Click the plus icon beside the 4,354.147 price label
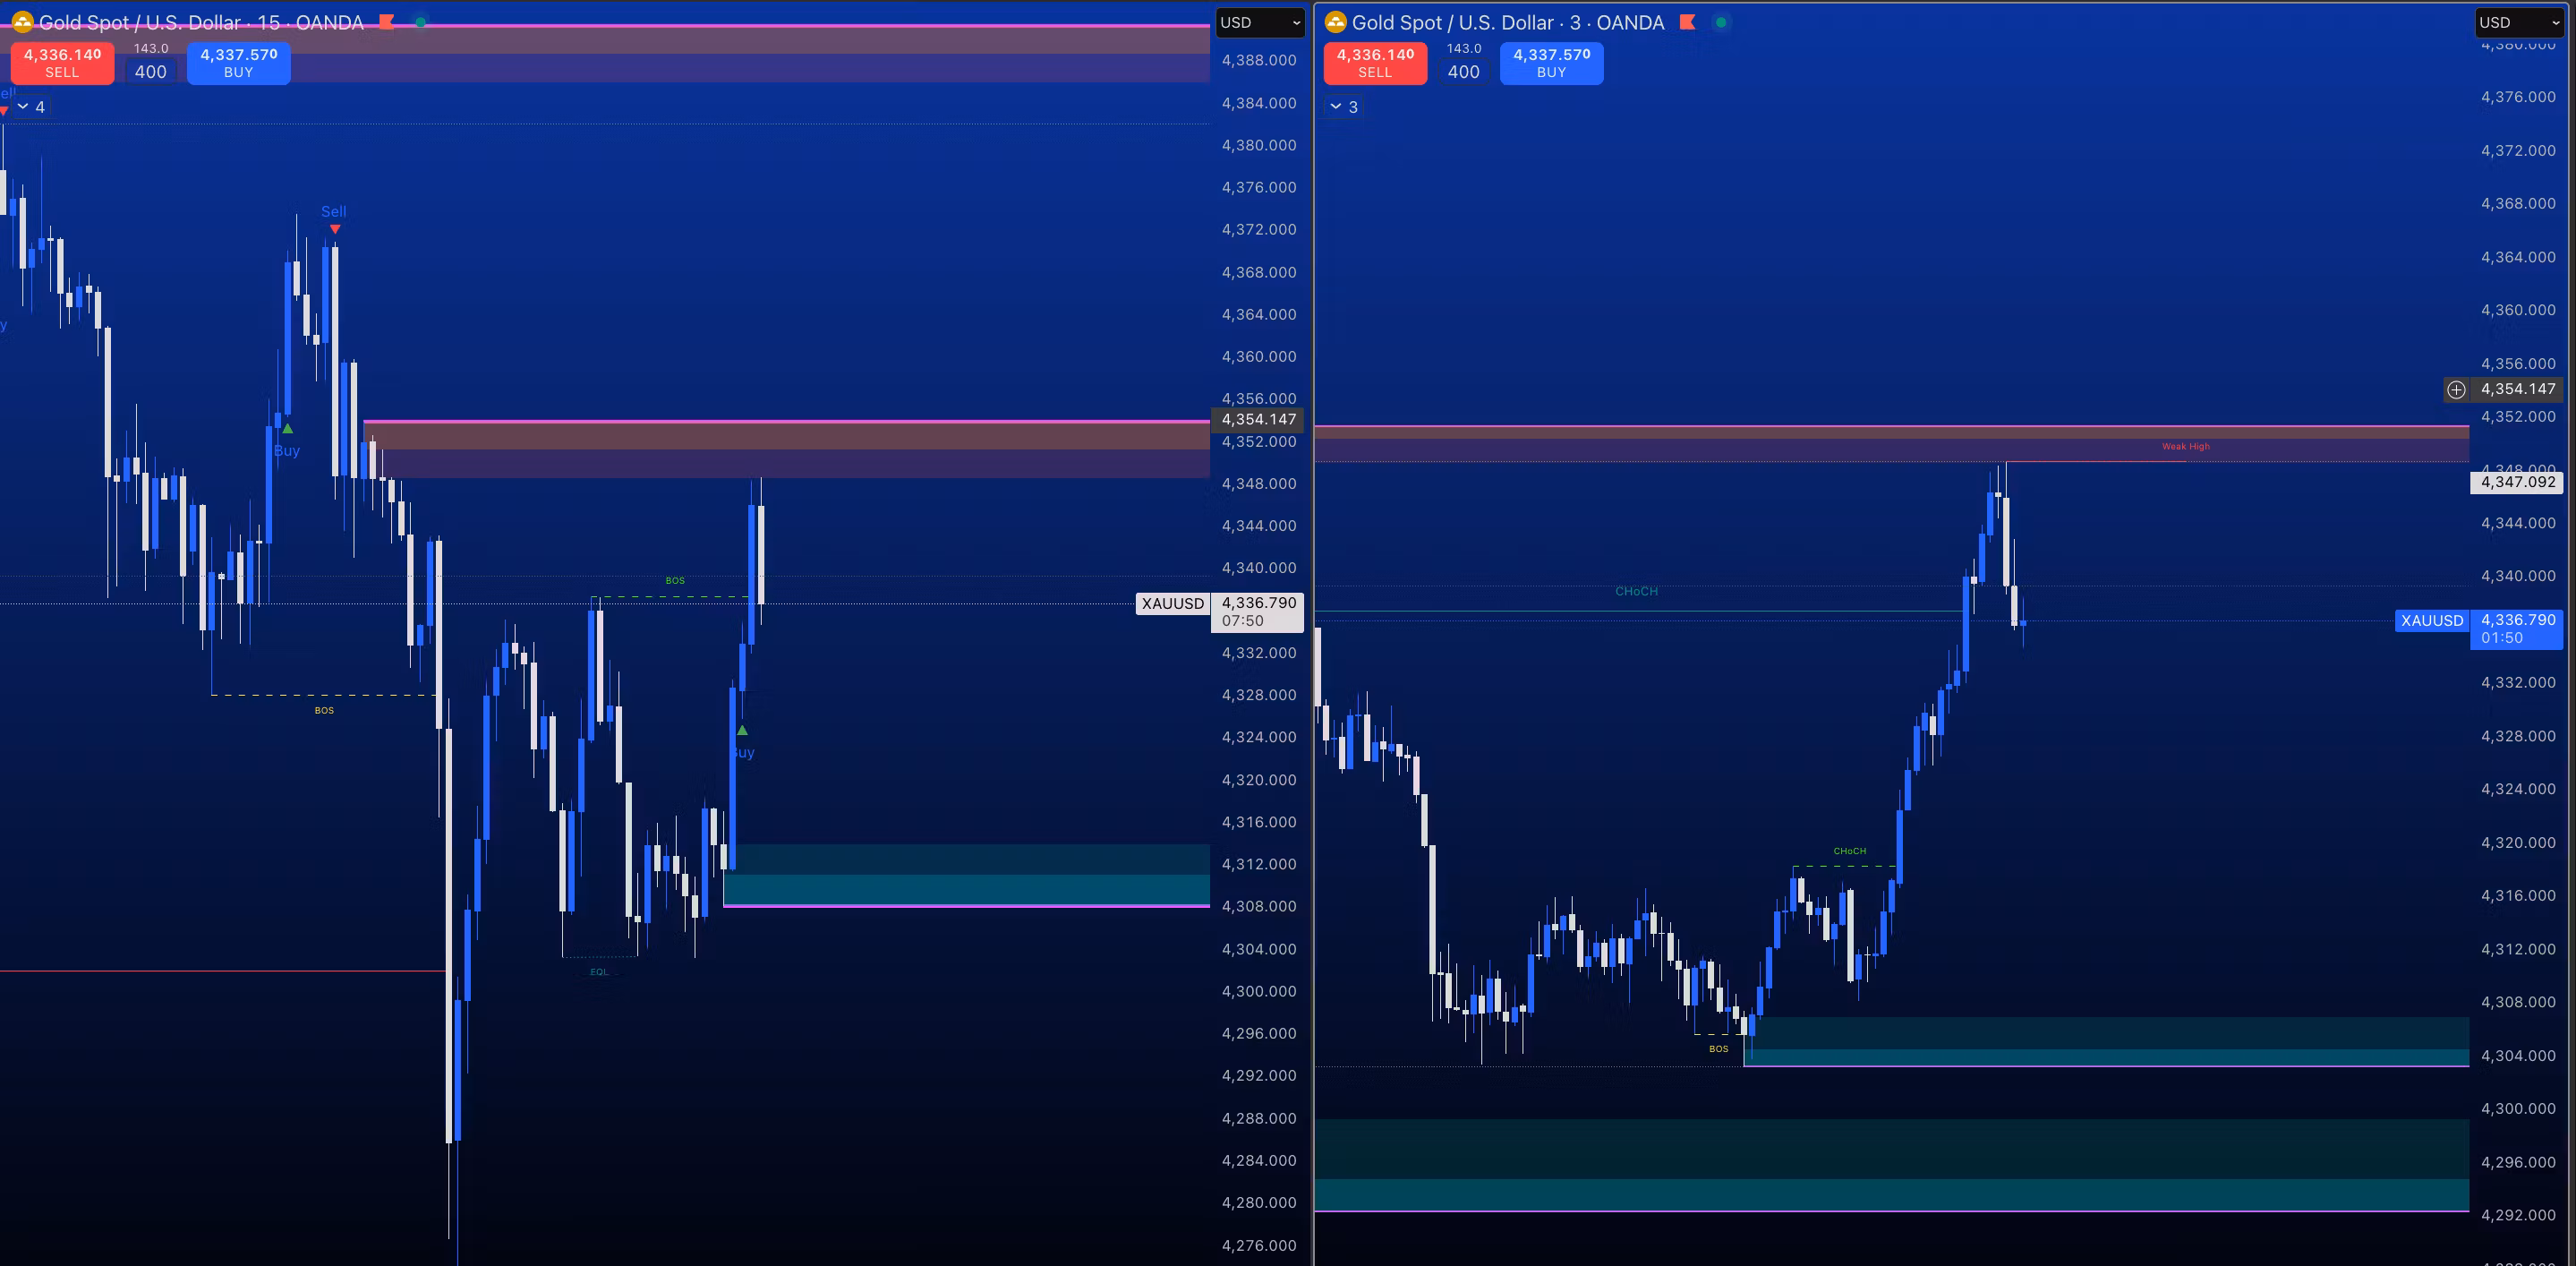2576x1266 pixels. [2456, 389]
